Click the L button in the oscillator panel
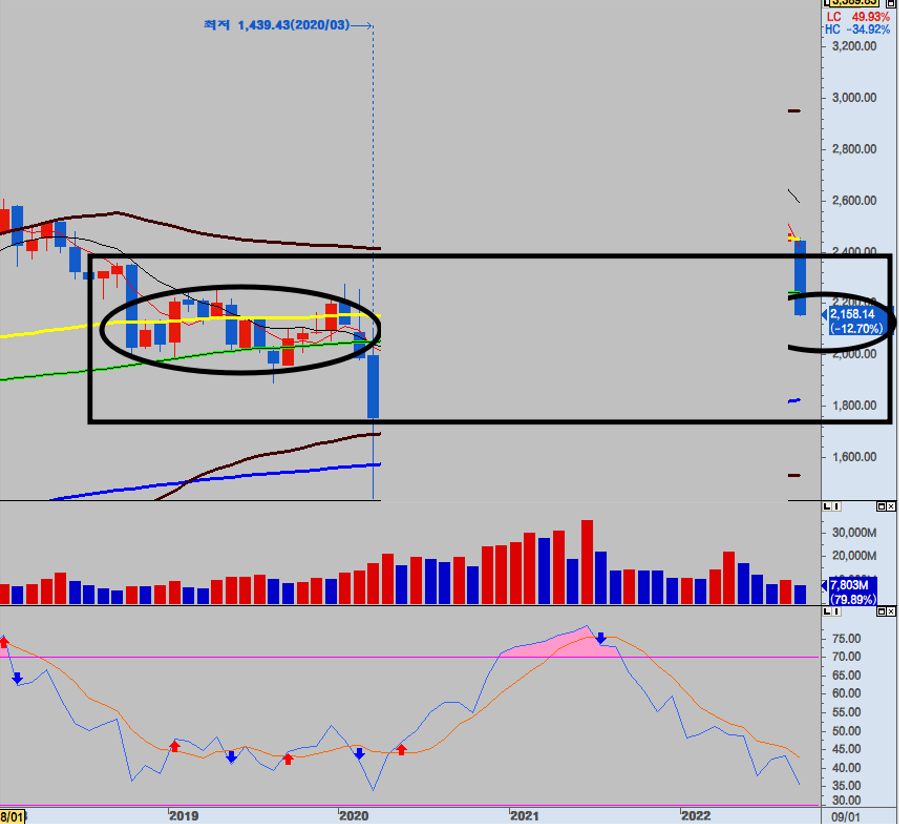Image resolution: width=899 pixels, height=824 pixels. tap(827, 612)
